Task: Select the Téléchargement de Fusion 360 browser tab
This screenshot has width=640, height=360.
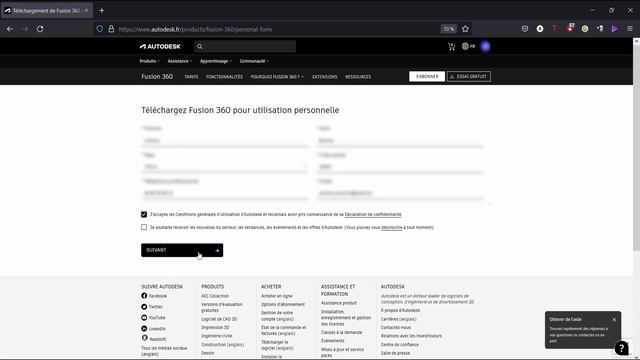Action: (47, 11)
